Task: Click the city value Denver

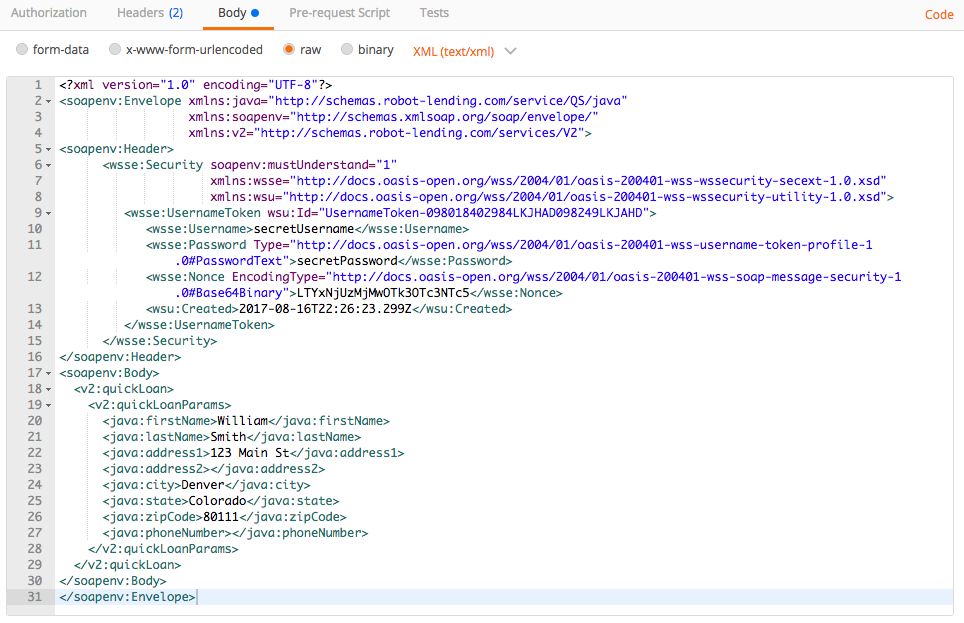Action: [x=203, y=485]
